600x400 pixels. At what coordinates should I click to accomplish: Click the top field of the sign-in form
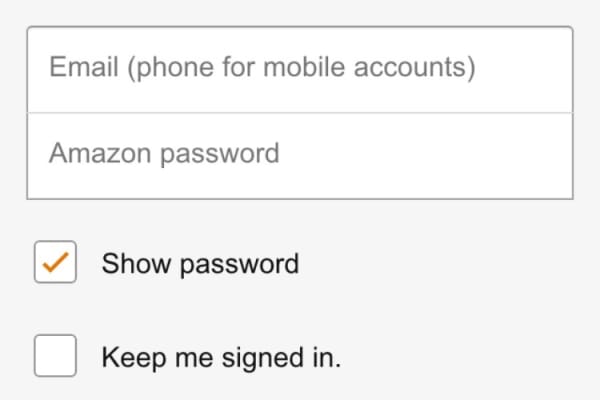tap(300, 69)
